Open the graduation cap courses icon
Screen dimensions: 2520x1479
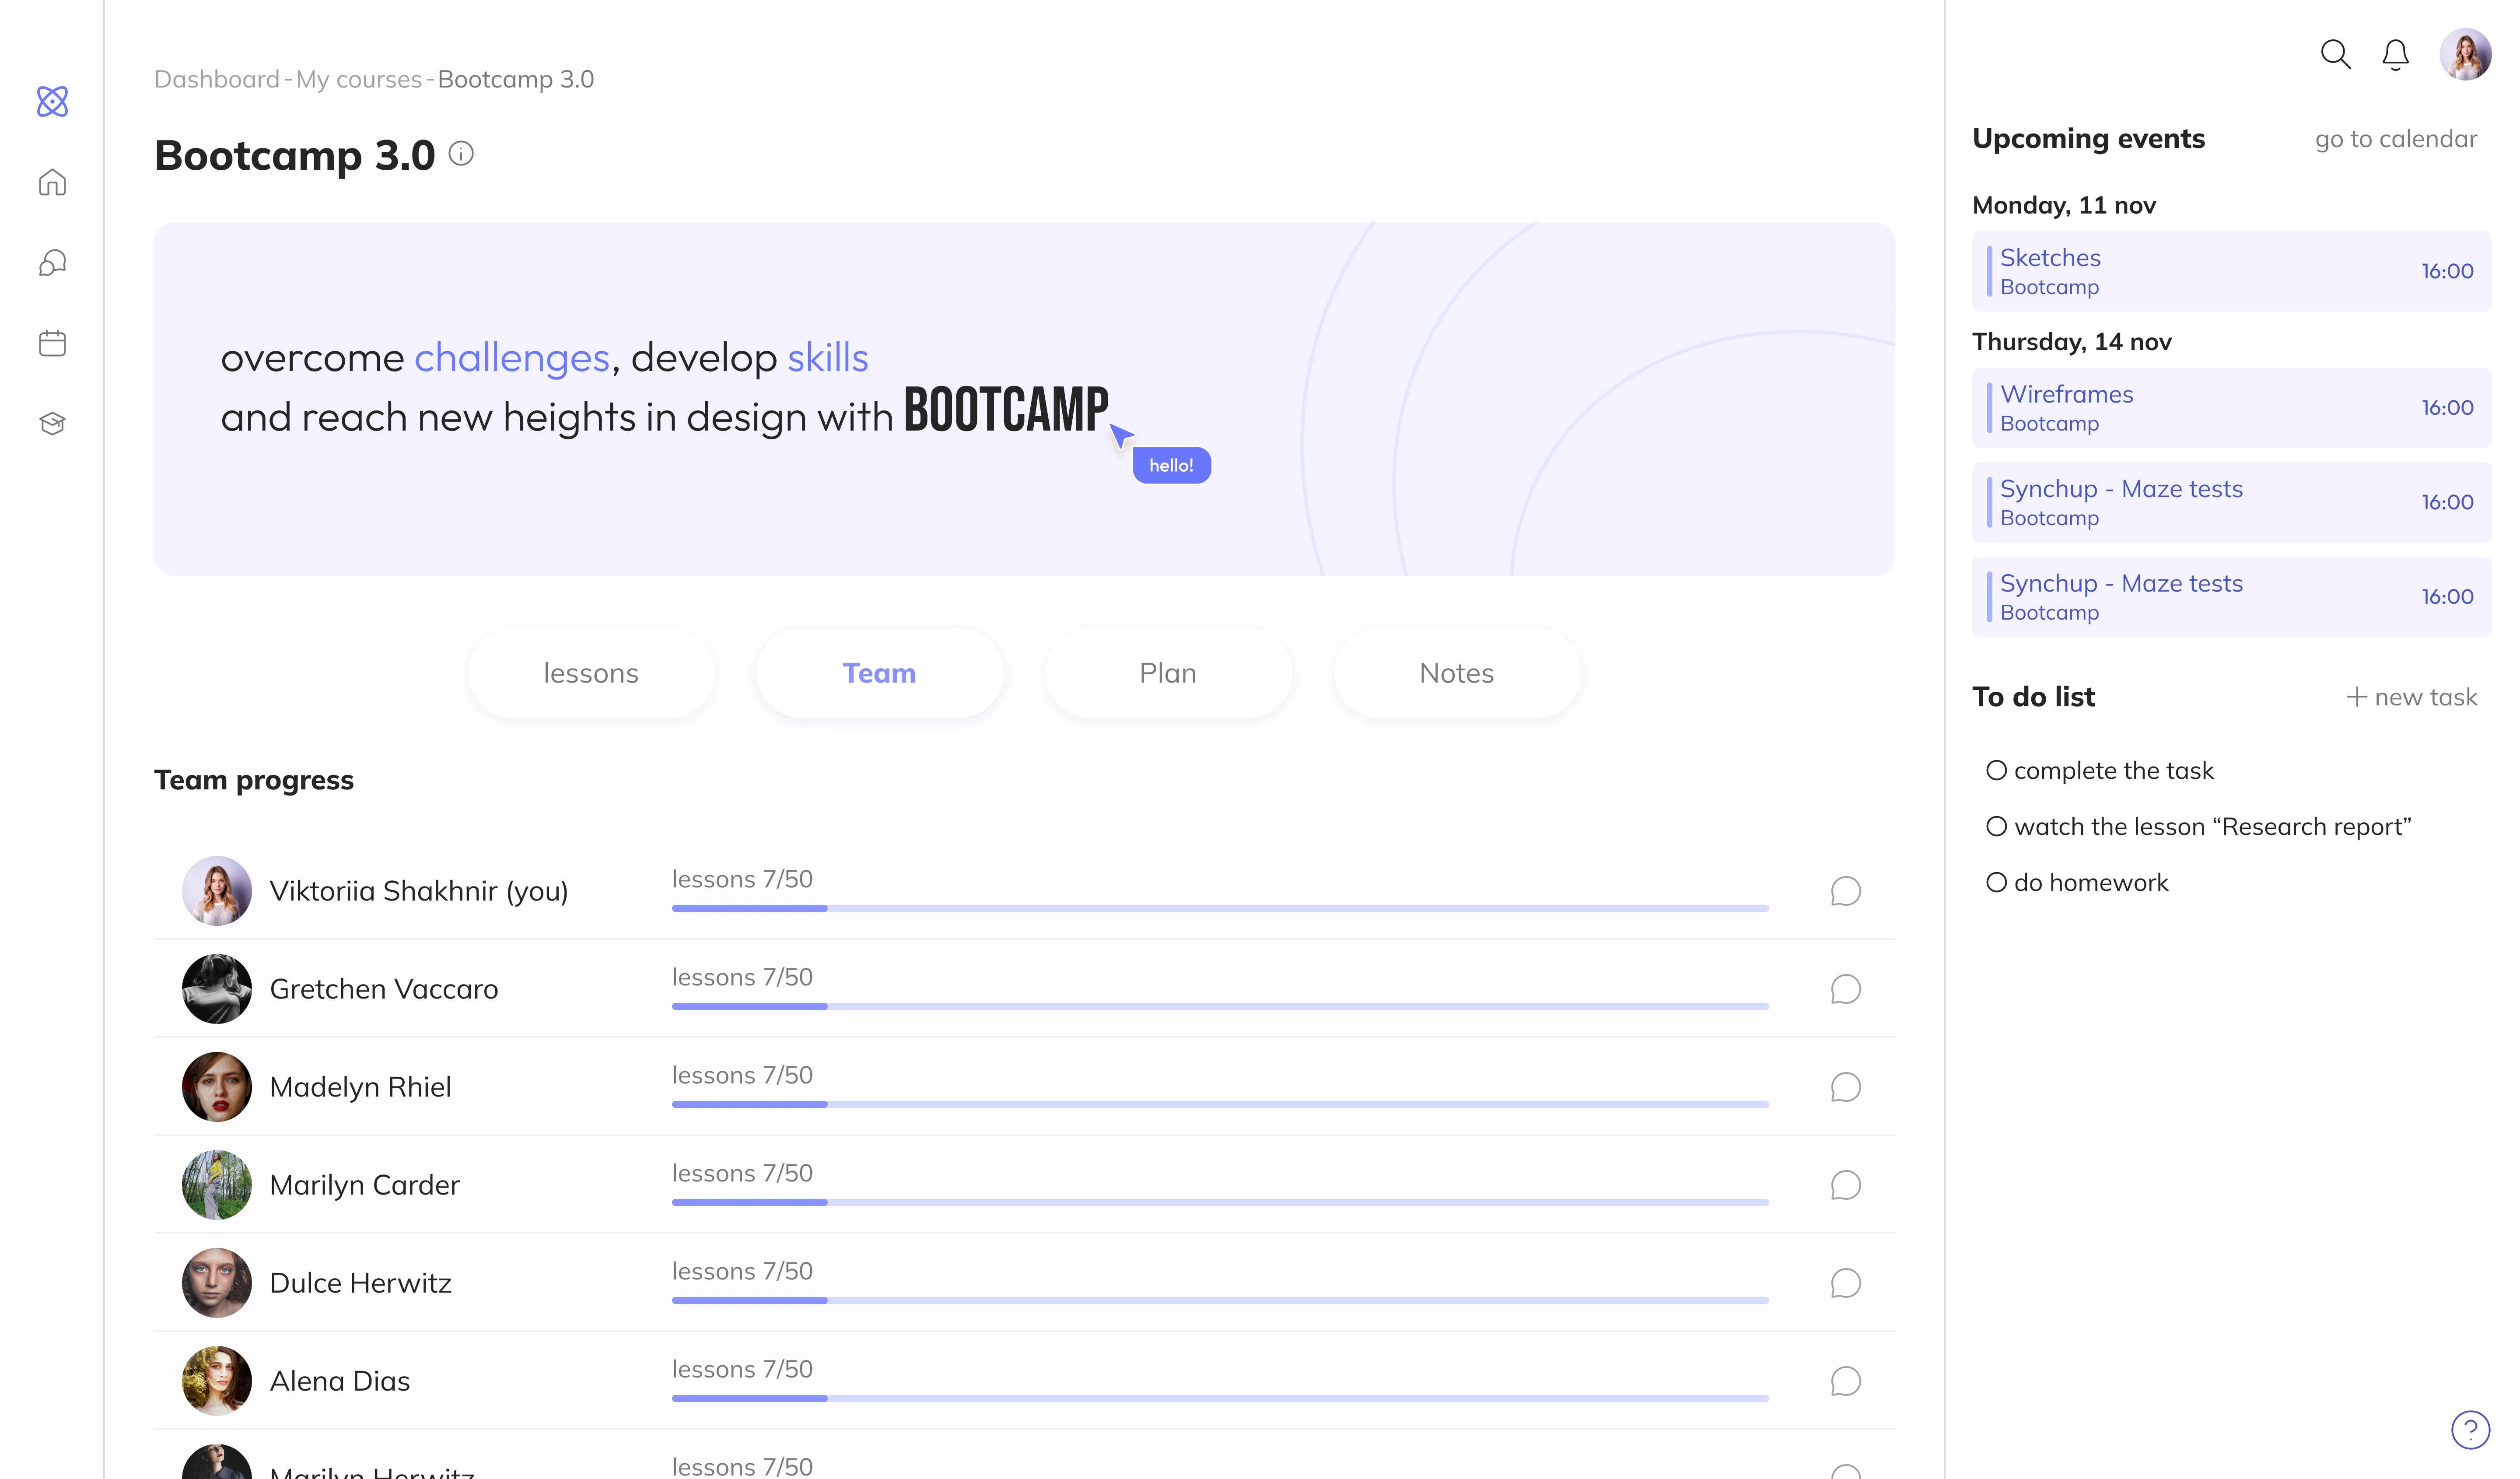(52, 423)
